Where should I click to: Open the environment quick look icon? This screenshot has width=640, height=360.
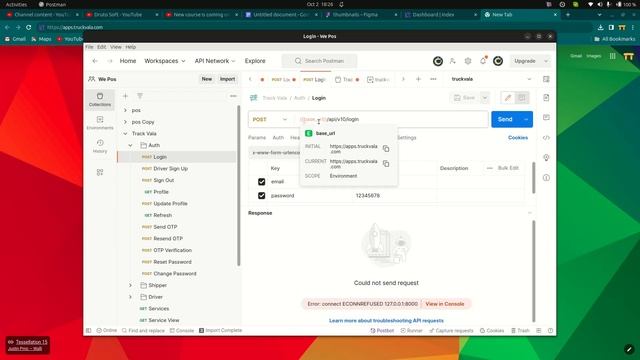[x=546, y=79]
